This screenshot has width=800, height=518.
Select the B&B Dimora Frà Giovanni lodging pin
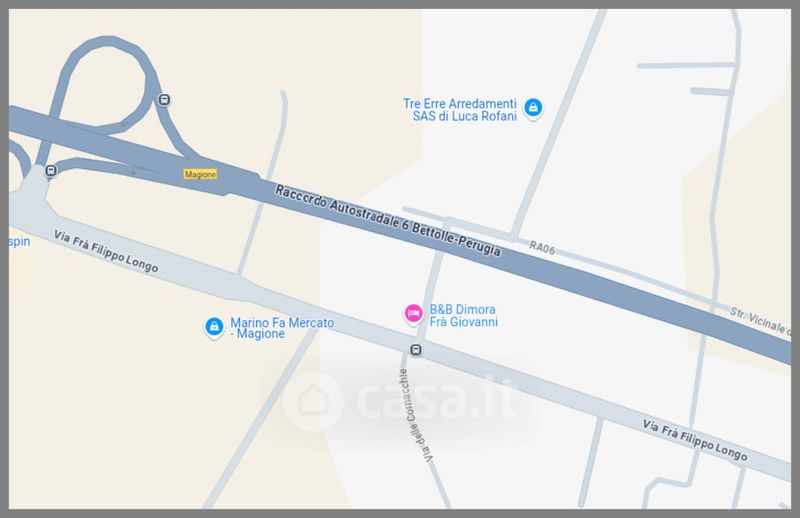413,313
